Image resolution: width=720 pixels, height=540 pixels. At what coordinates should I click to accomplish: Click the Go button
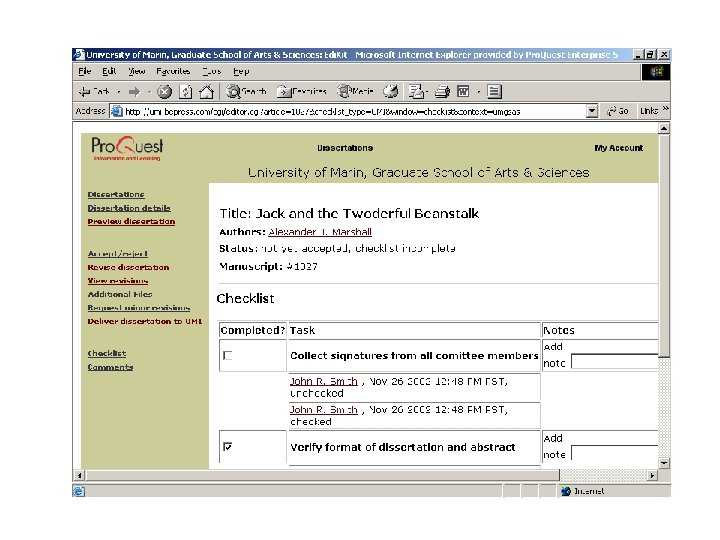[617, 111]
